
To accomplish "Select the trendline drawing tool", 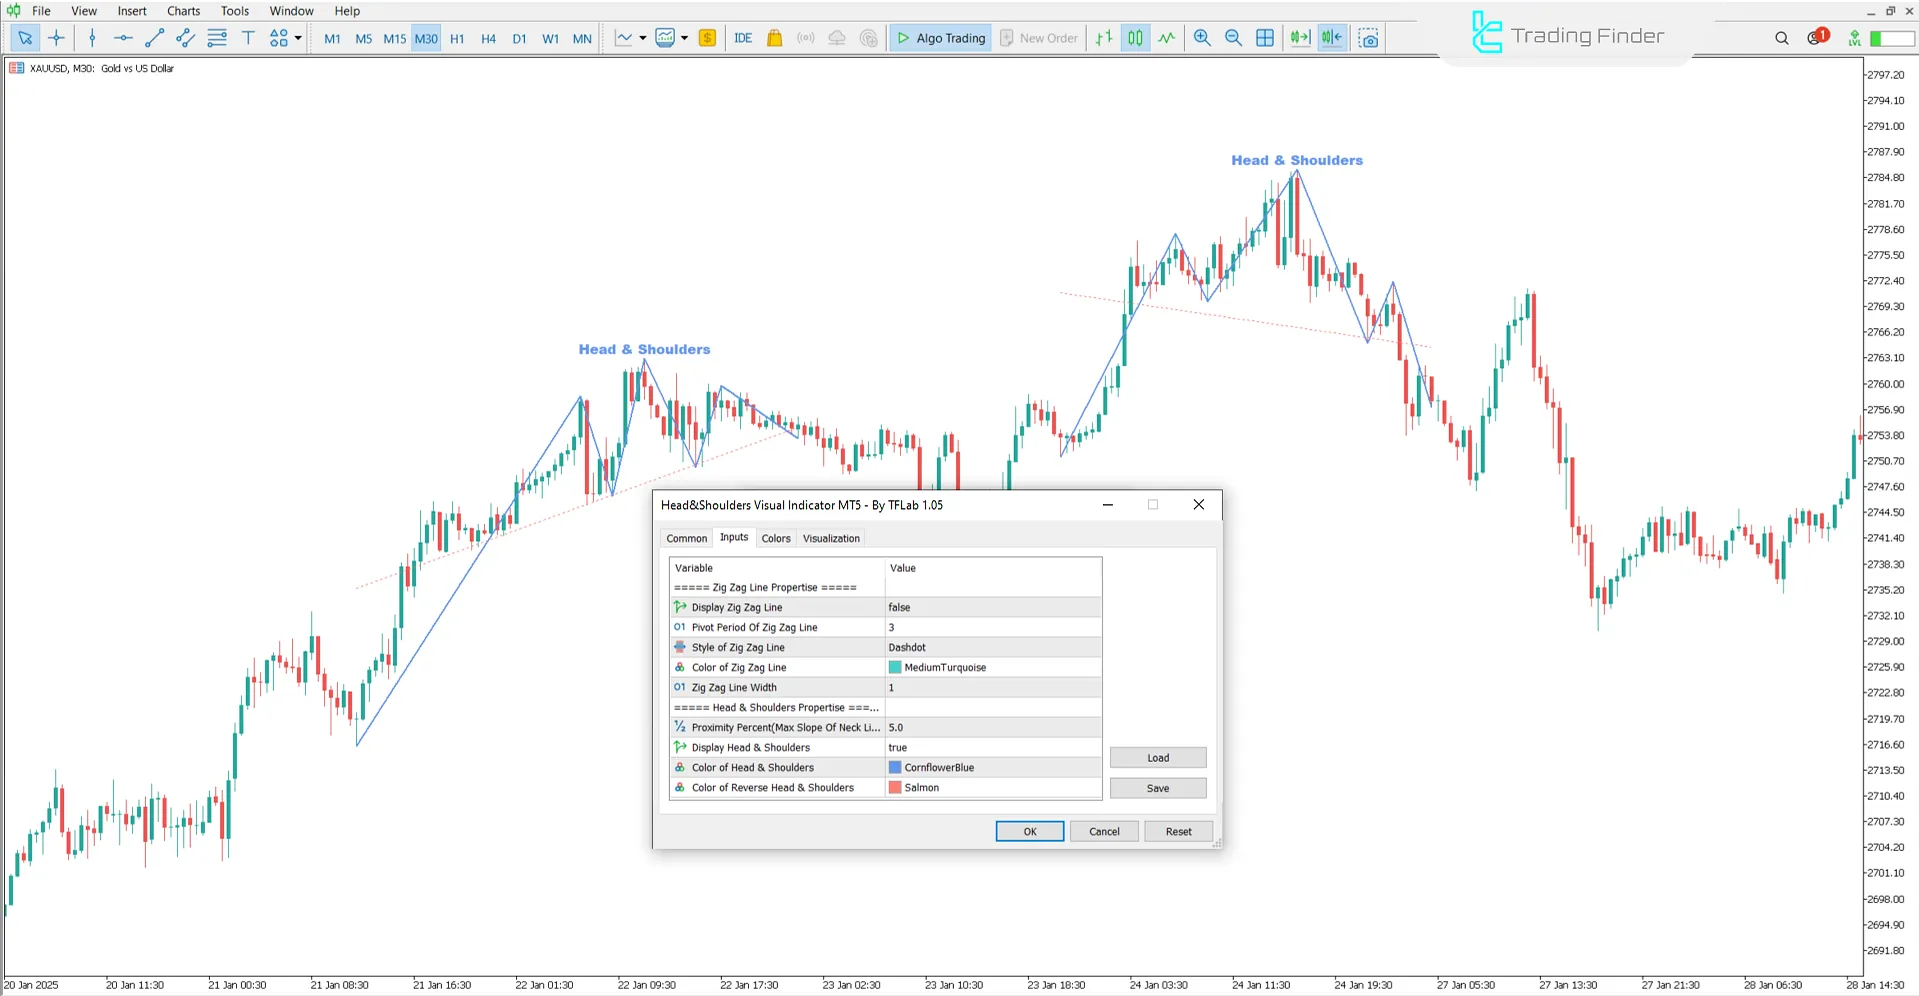I will (x=154, y=38).
